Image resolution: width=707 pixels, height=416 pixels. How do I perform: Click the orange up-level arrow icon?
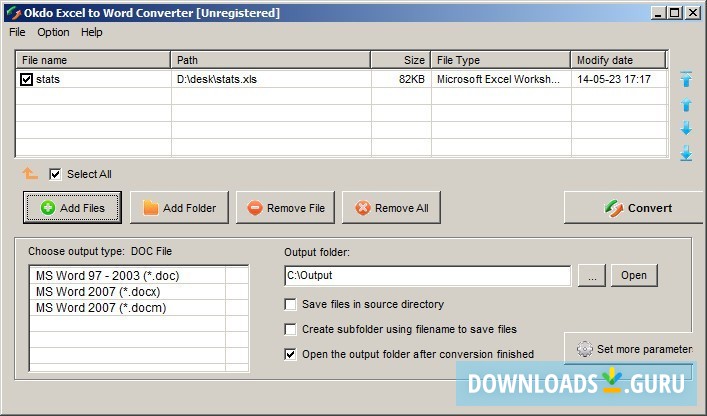30,174
